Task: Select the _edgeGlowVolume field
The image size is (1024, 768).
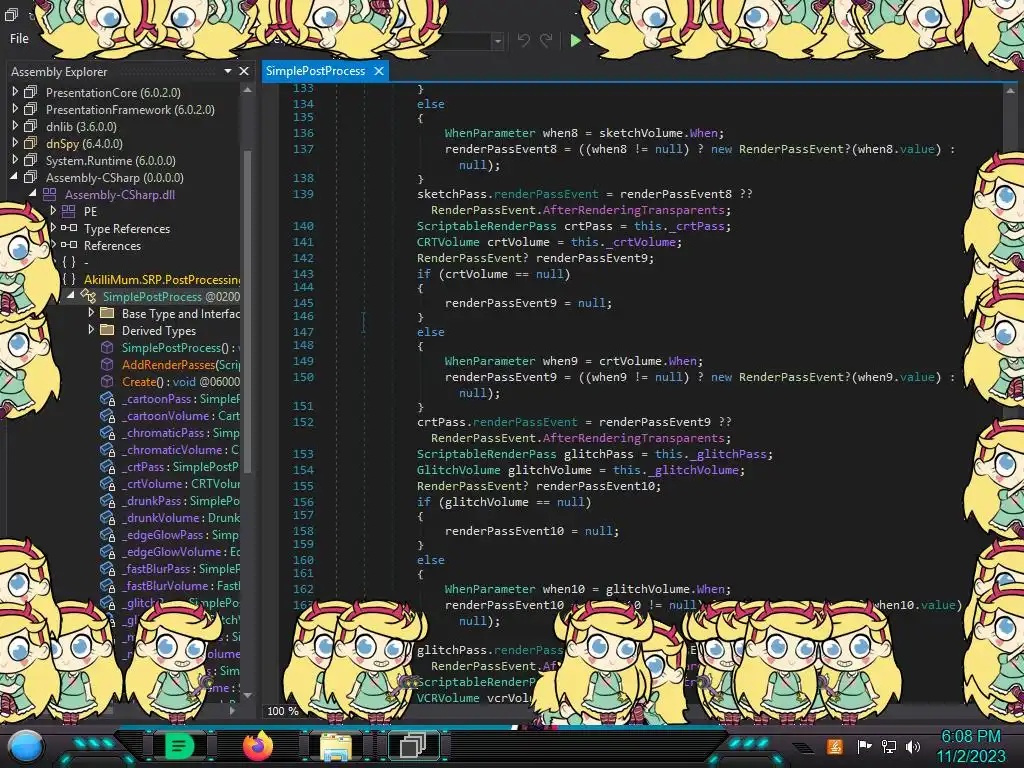Action: point(180,551)
